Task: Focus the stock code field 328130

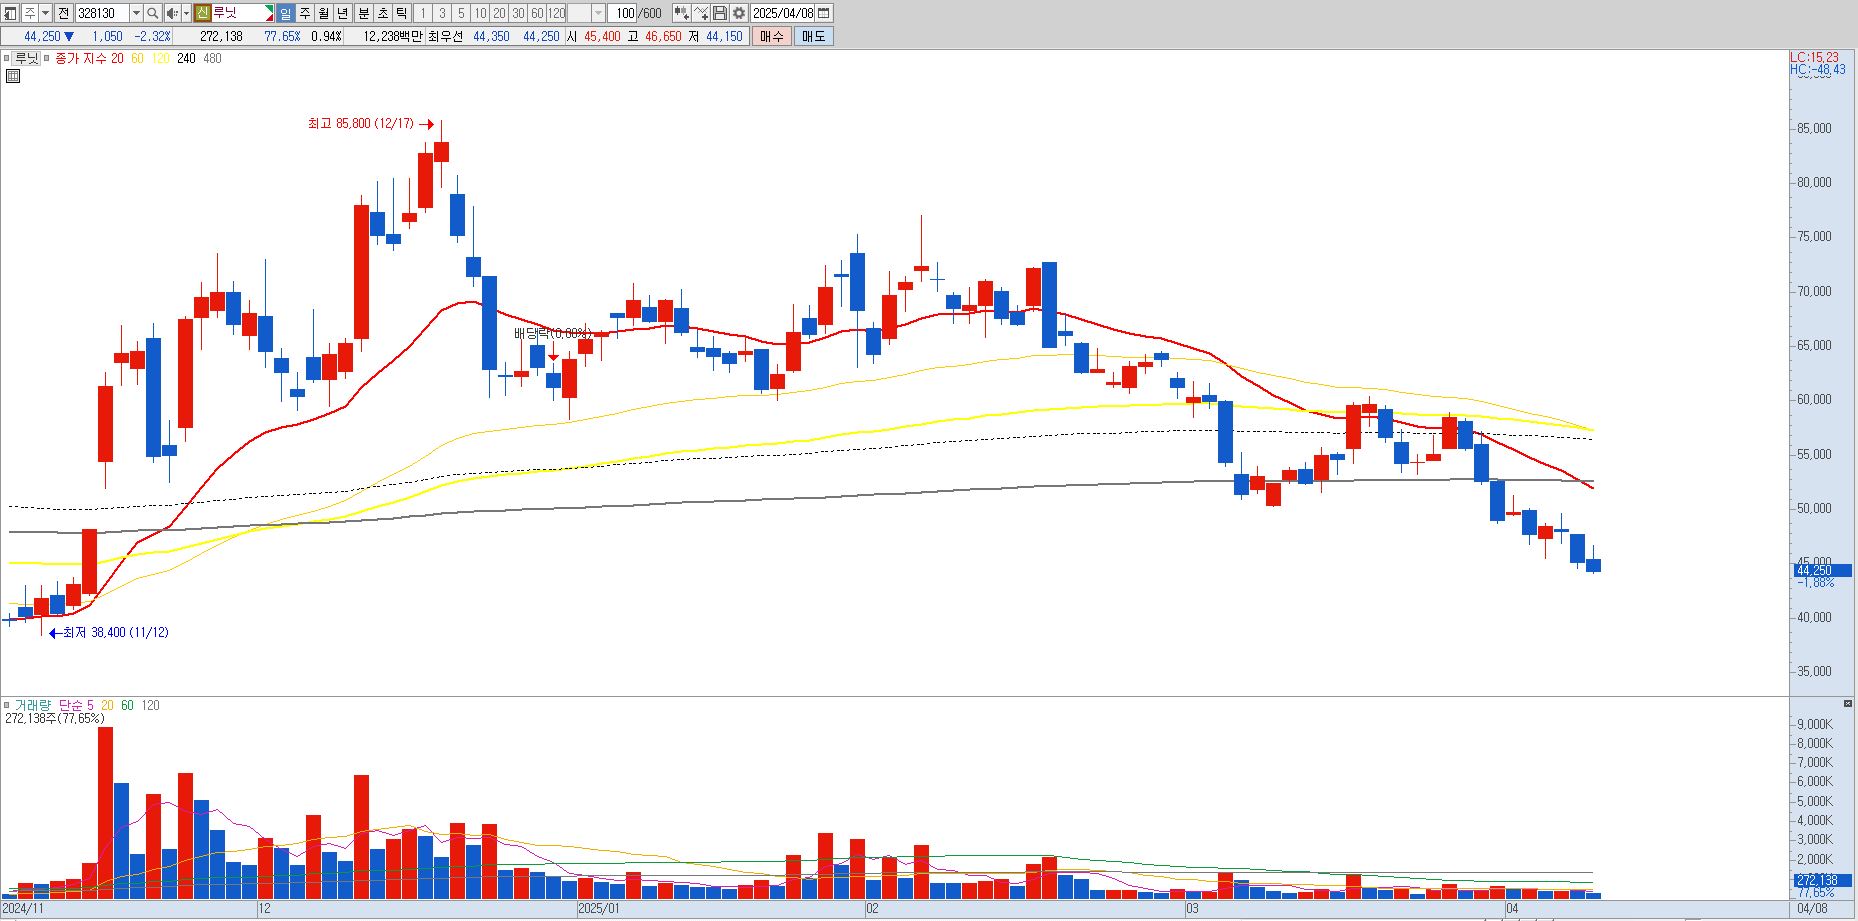Action: pyautogui.click(x=102, y=13)
